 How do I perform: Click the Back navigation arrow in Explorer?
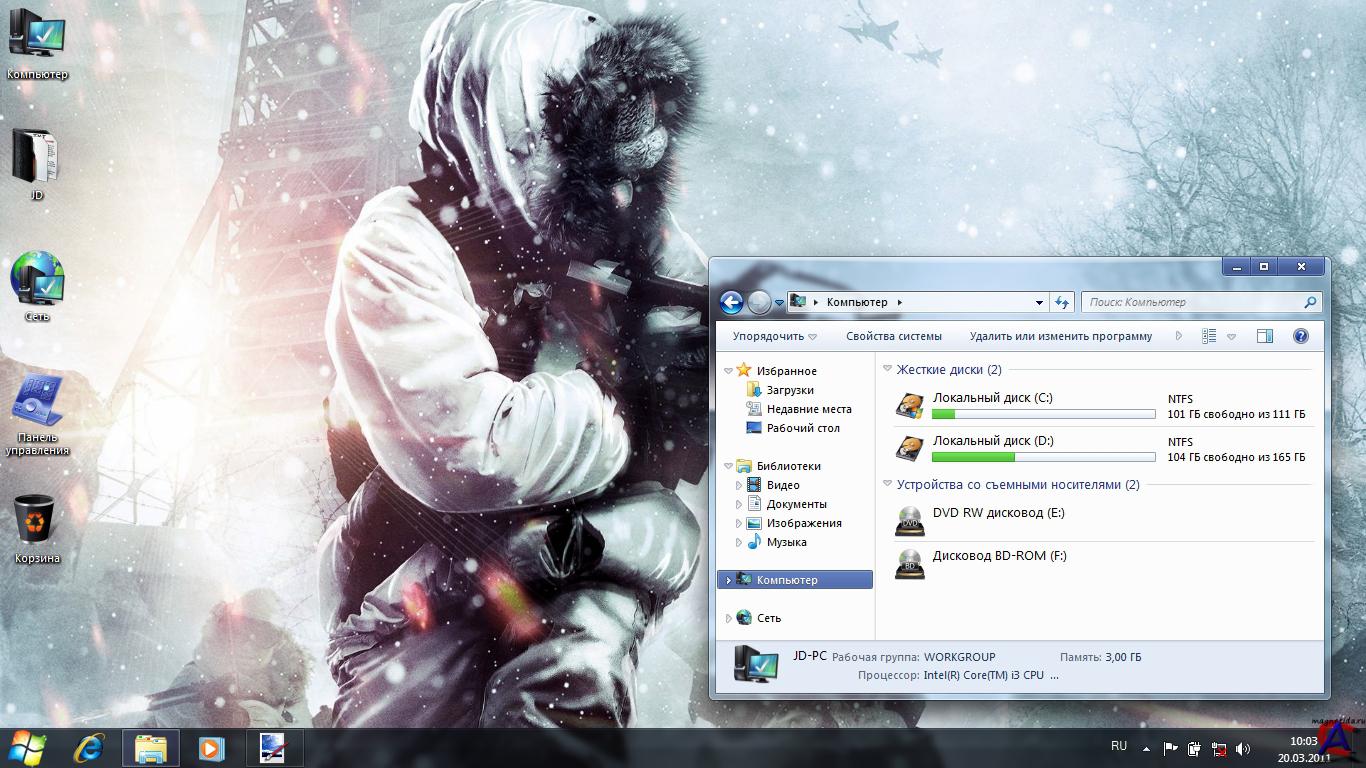tap(731, 302)
